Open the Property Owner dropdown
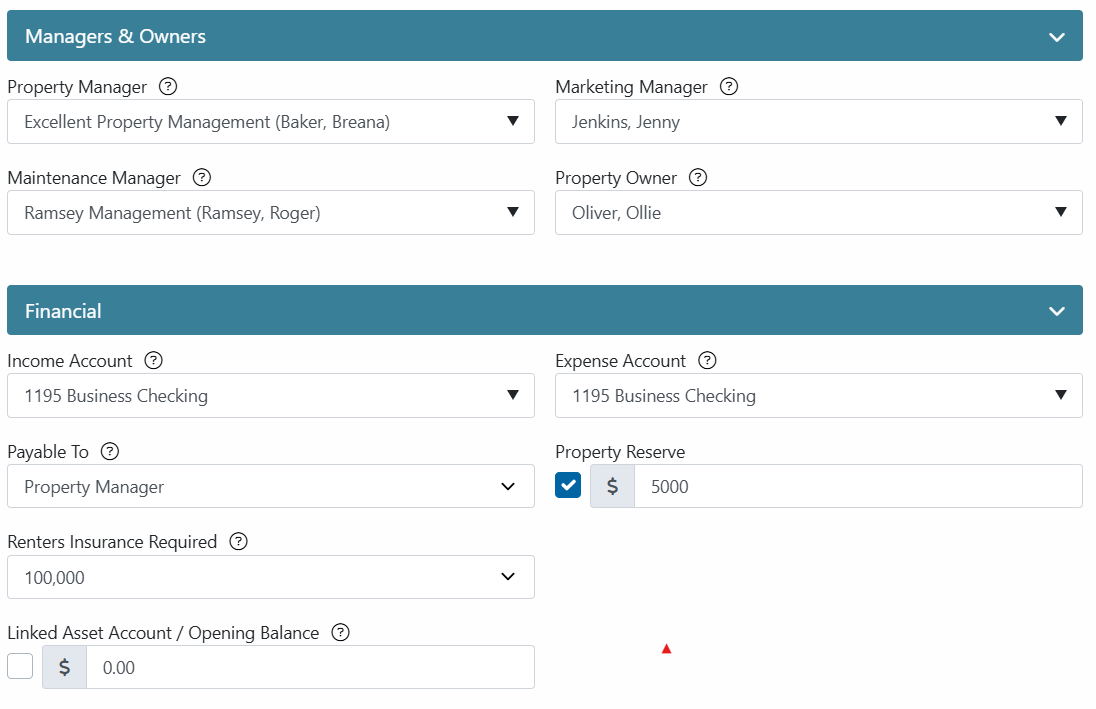1096x709 pixels. (819, 213)
